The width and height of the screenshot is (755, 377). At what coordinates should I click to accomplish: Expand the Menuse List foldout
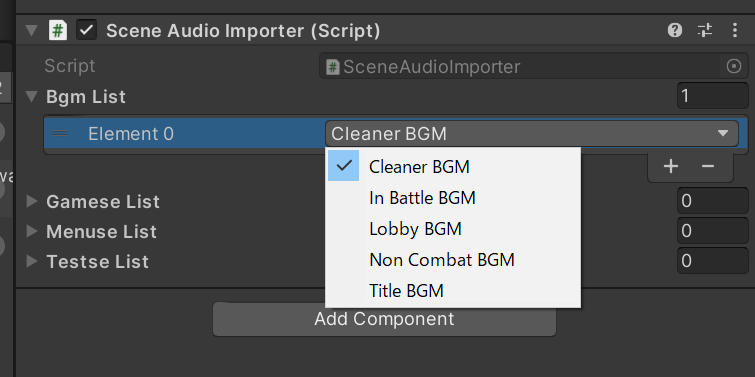pyautogui.click(x=32, y=232)
